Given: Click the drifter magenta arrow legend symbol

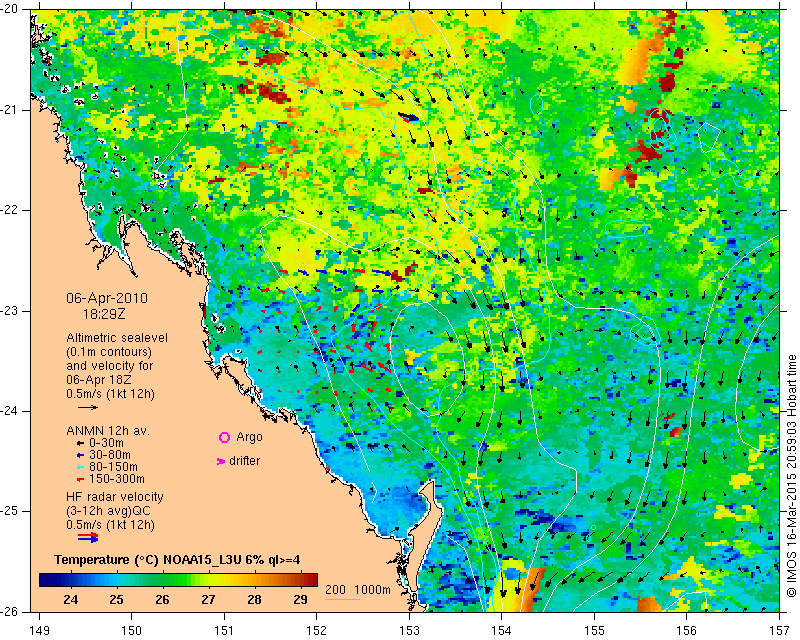Looking at the screenshot, I should (x=221, y=461).
